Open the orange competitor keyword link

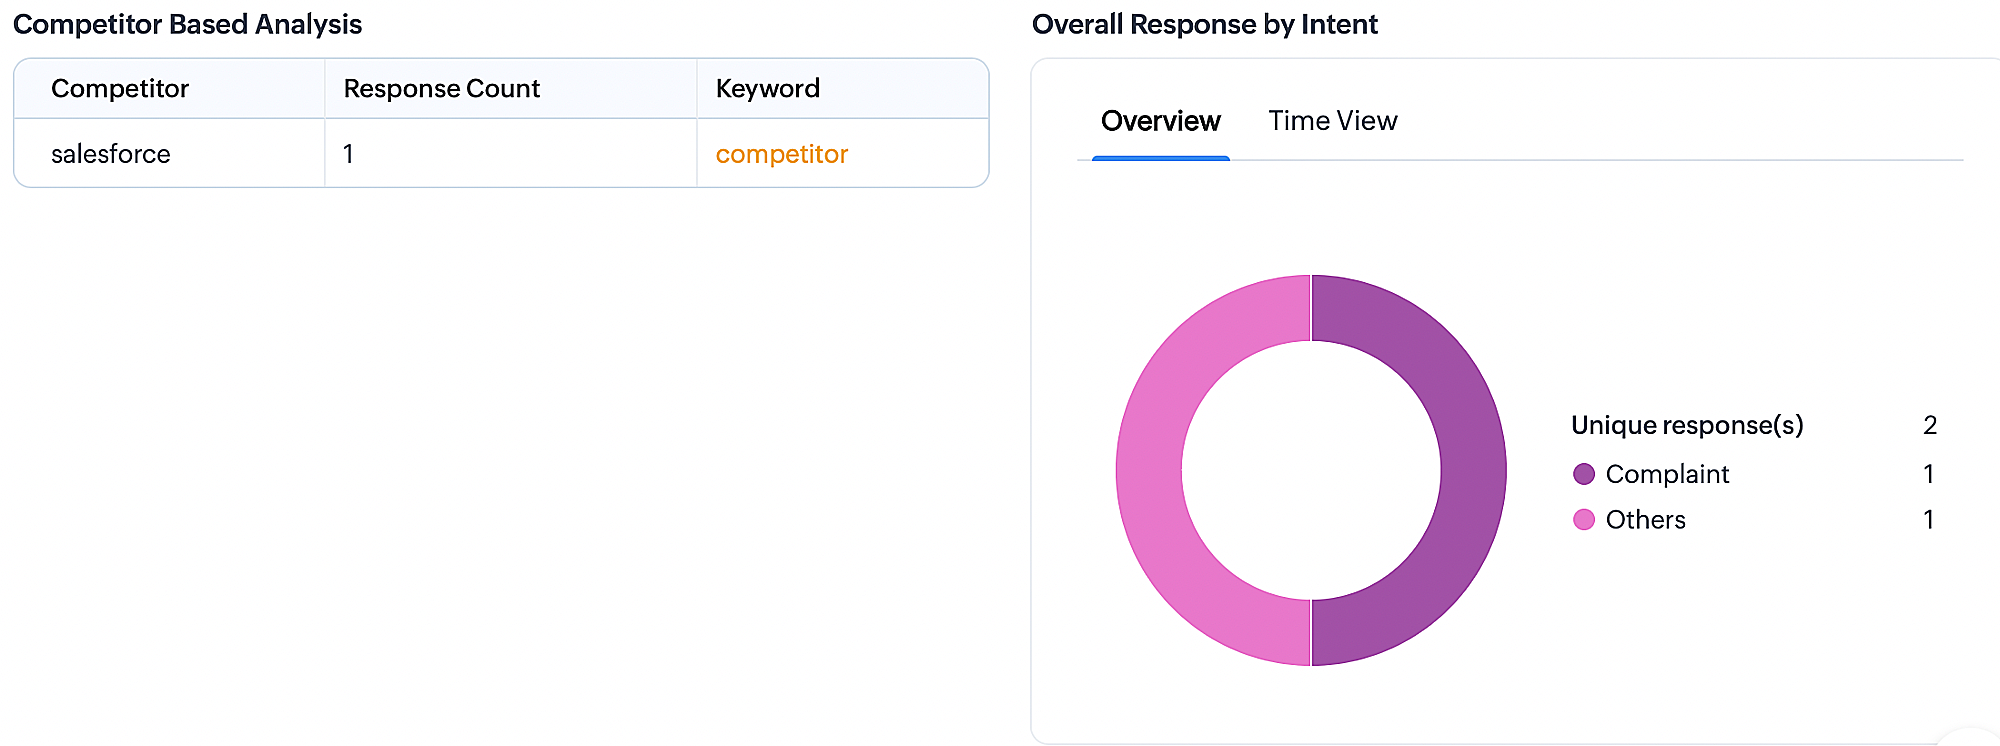pos(782,154)
